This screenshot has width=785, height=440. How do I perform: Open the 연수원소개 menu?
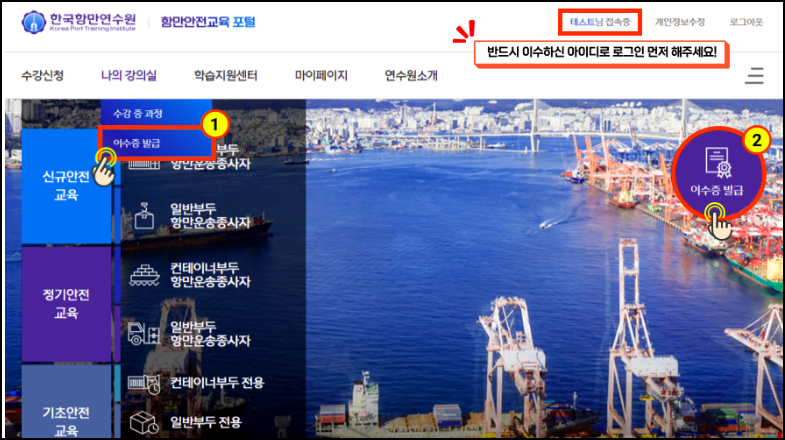tap(411, 76)
